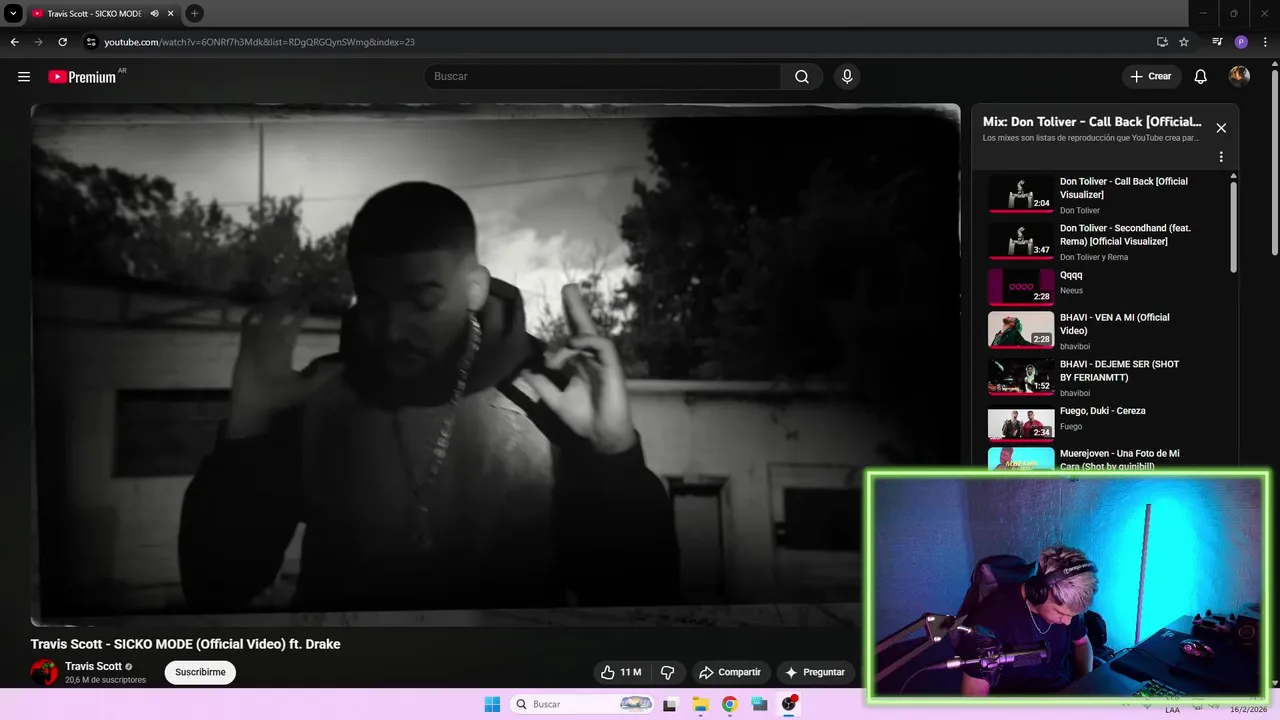Open Chrome media controls icon
Viewport: 1280px width, 720px height.
[1217, 42]
